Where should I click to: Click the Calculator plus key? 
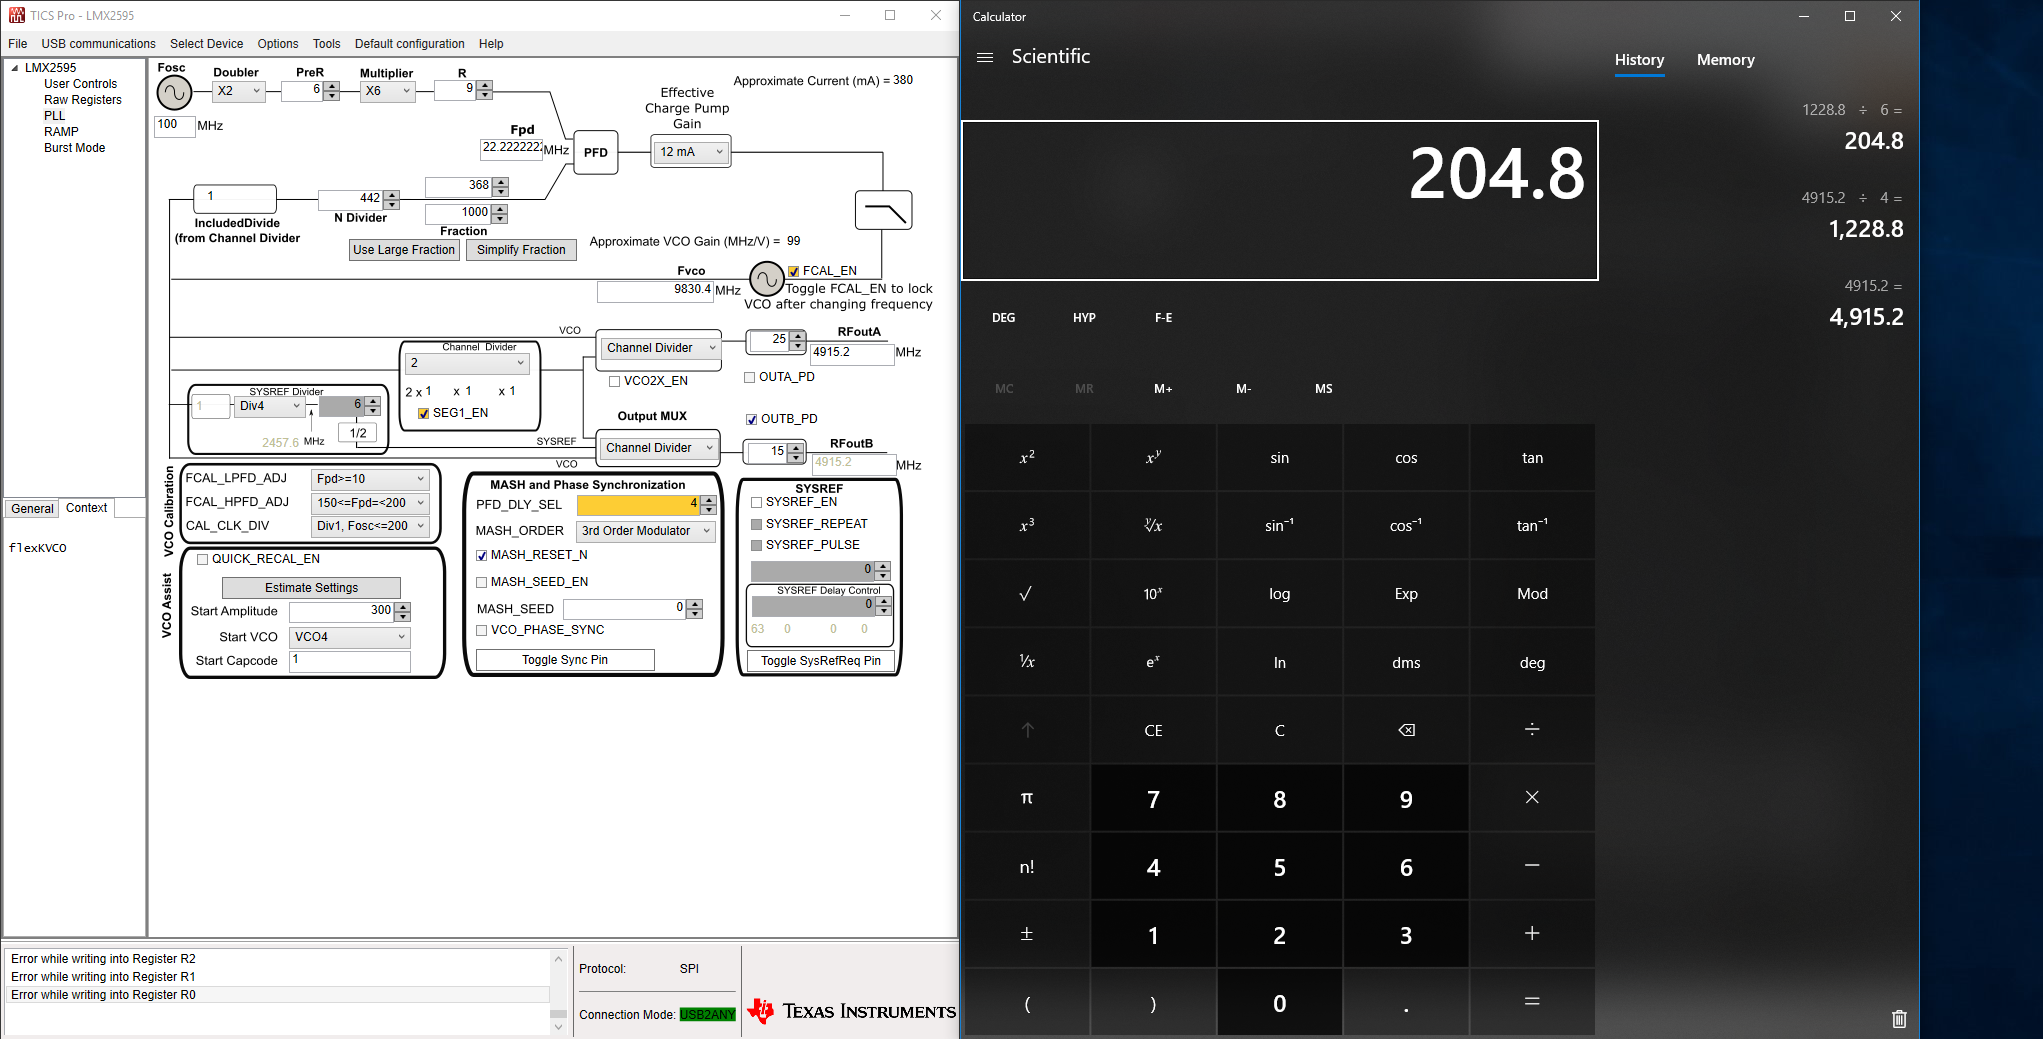1532,934
